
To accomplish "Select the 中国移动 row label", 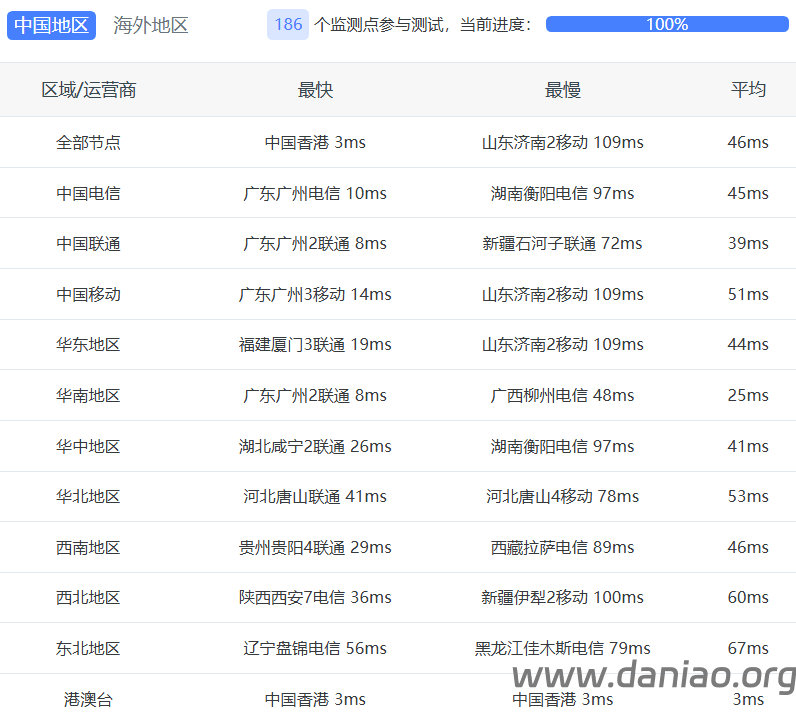I will pyautogui.click(x=88, y=294).
